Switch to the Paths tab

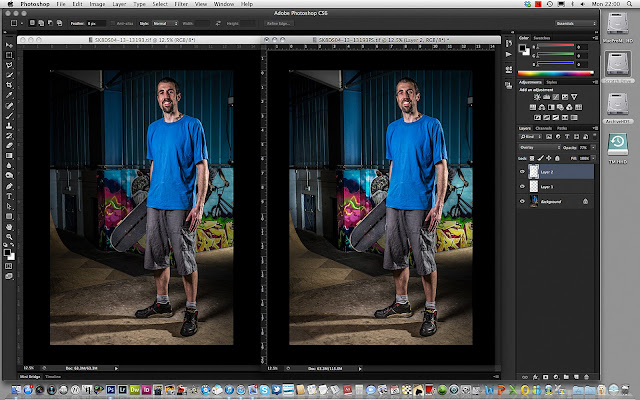click(562, 128)
